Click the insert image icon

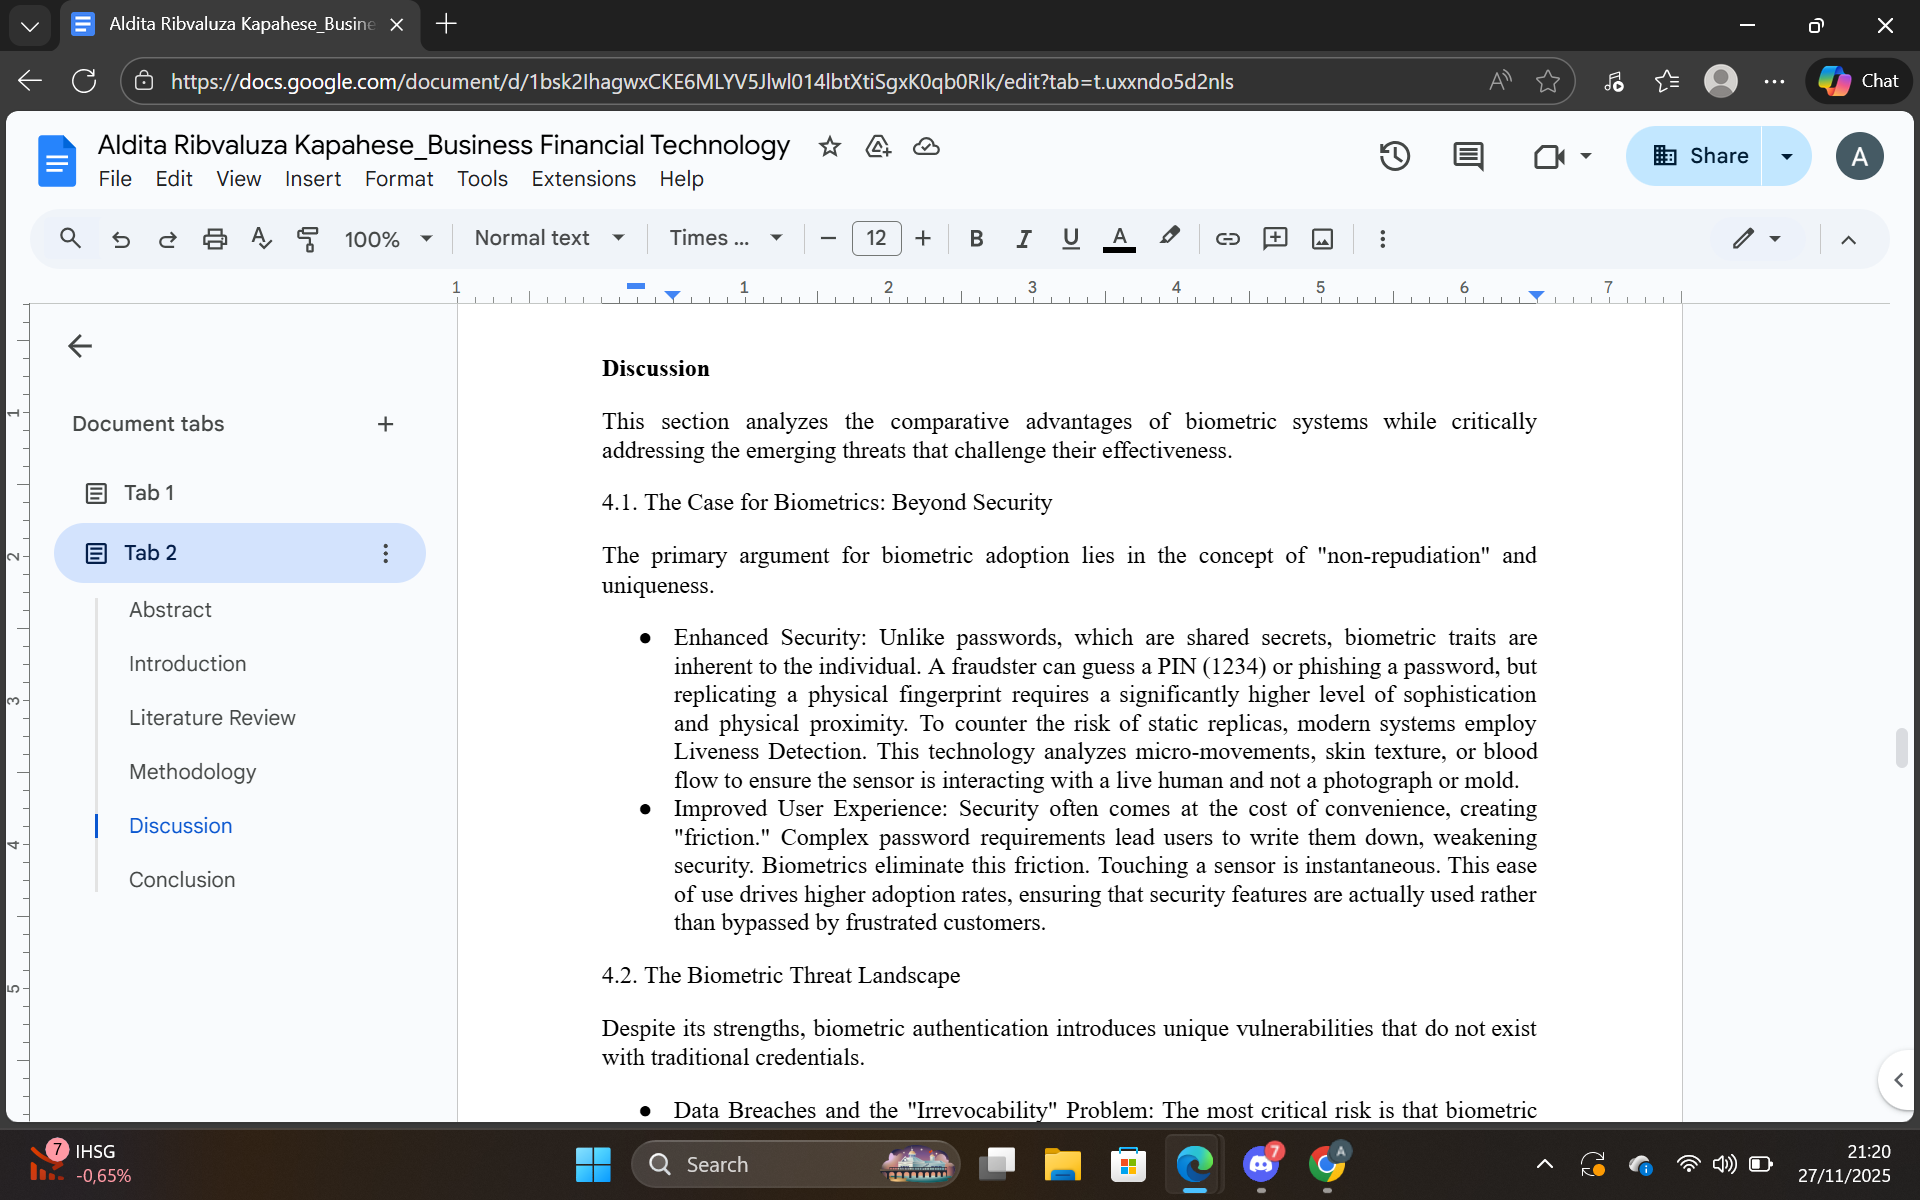pyautogui.click(x=1322, y=239)
